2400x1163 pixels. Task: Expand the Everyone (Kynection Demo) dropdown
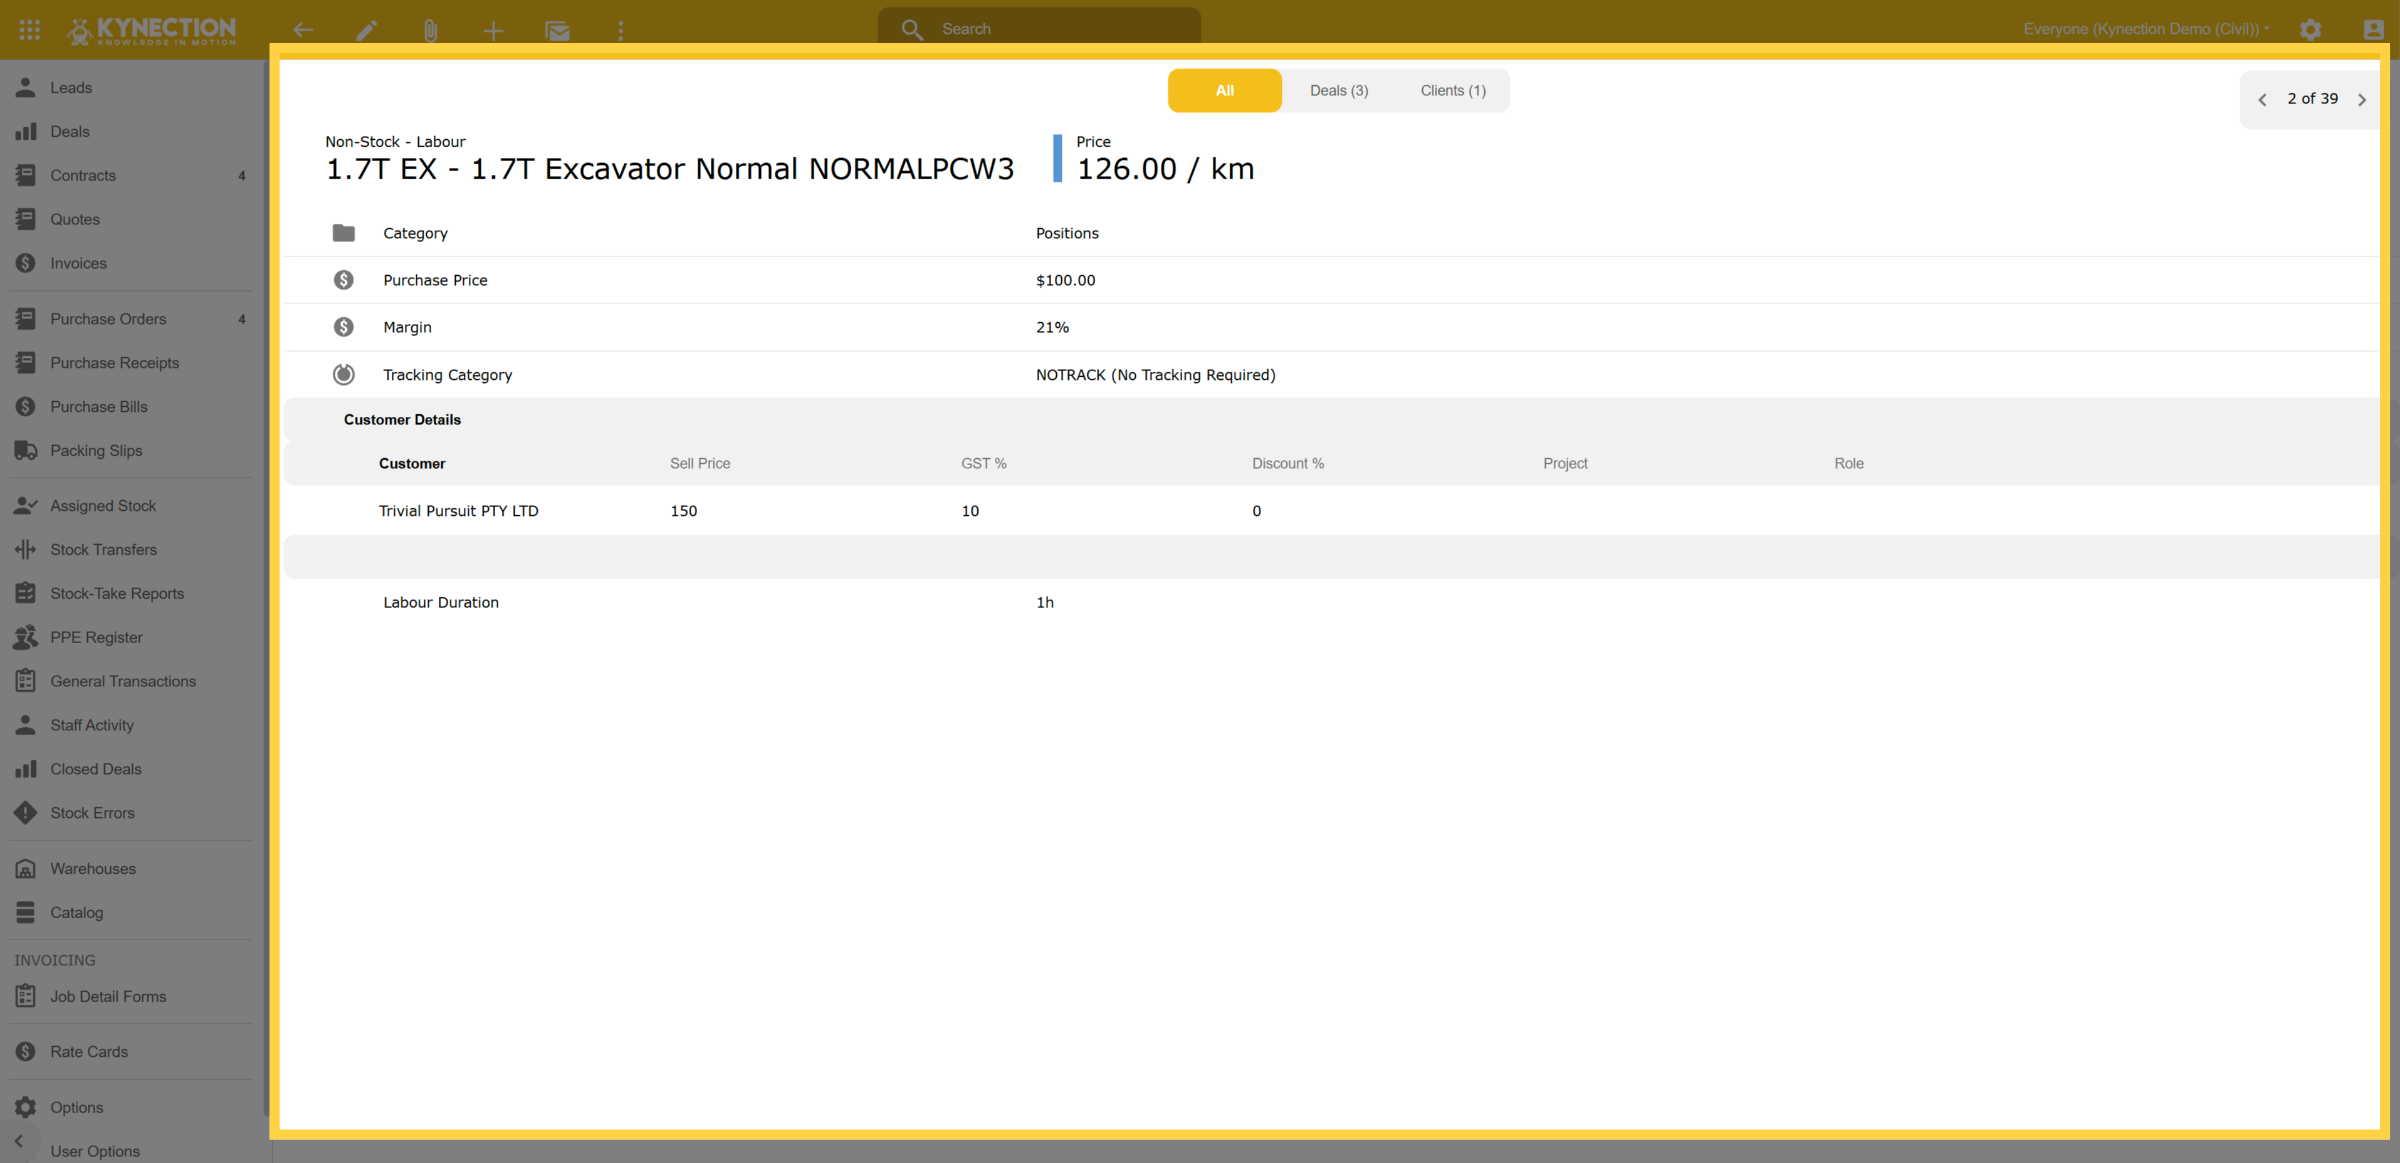pyautogui.click(x=2146, y=29)
